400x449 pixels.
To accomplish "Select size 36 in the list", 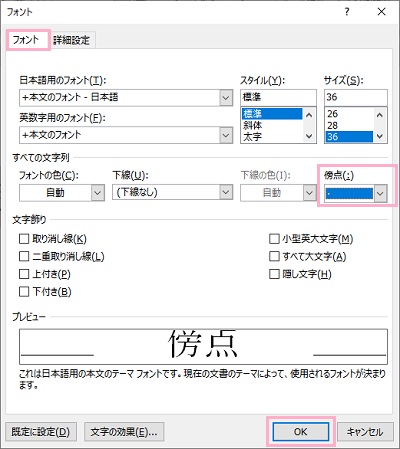I will [x=349, y=137].
